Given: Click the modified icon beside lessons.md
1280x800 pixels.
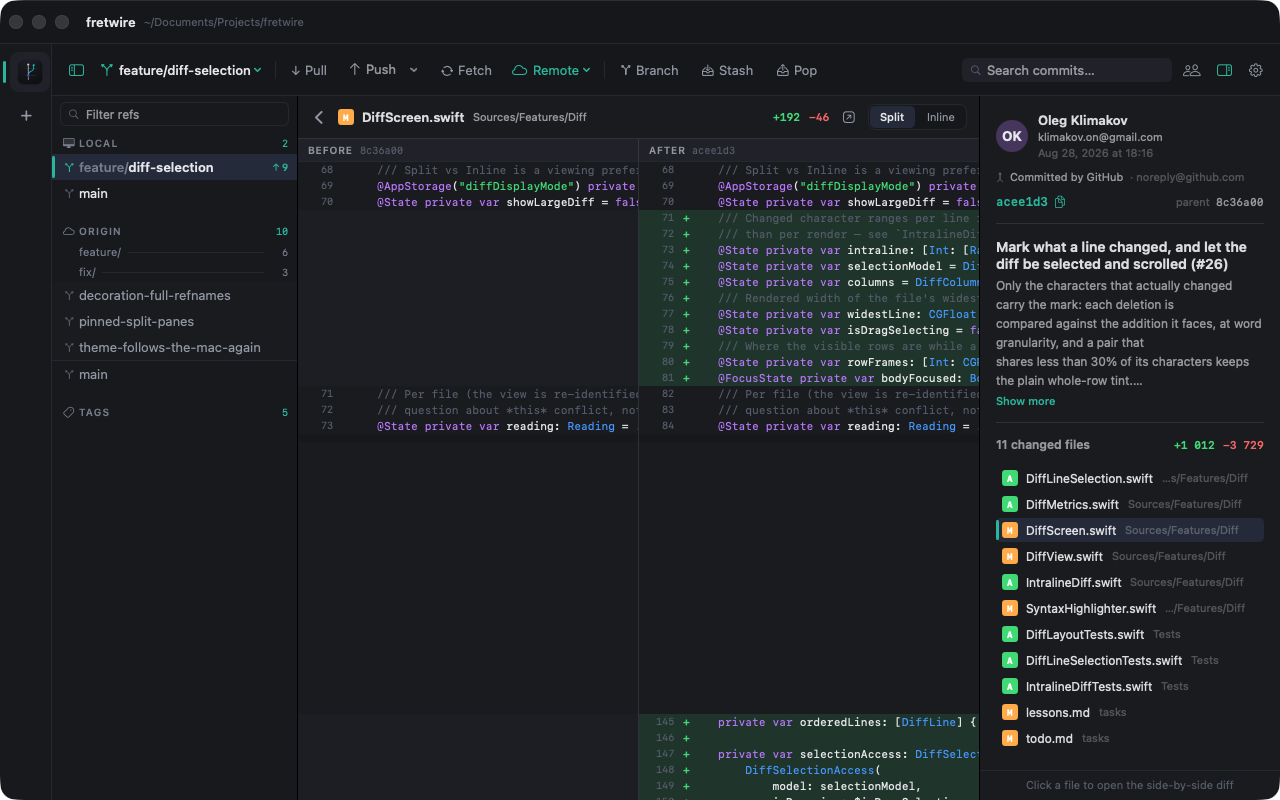Looking at the screenshot, I should 1010,712.
